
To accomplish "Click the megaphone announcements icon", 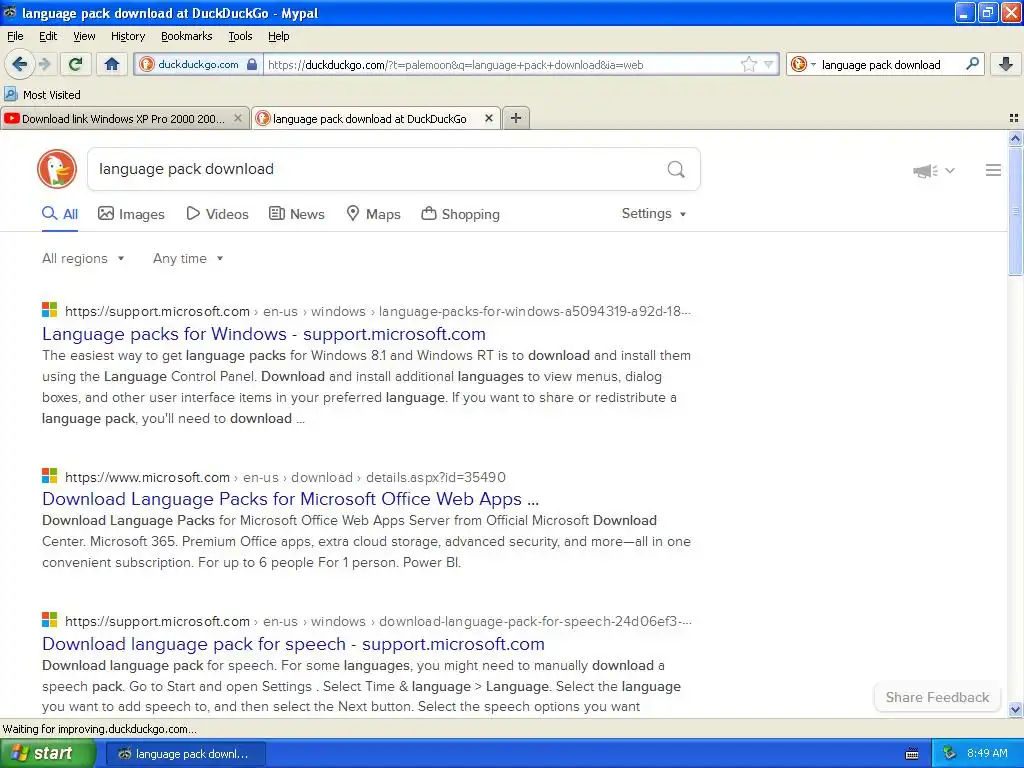I will (925, 170).
